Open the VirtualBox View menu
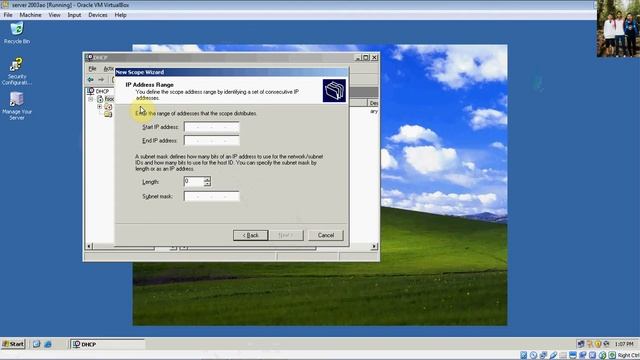This screenshot has height=360, width=640. click(x=54, y=15)
